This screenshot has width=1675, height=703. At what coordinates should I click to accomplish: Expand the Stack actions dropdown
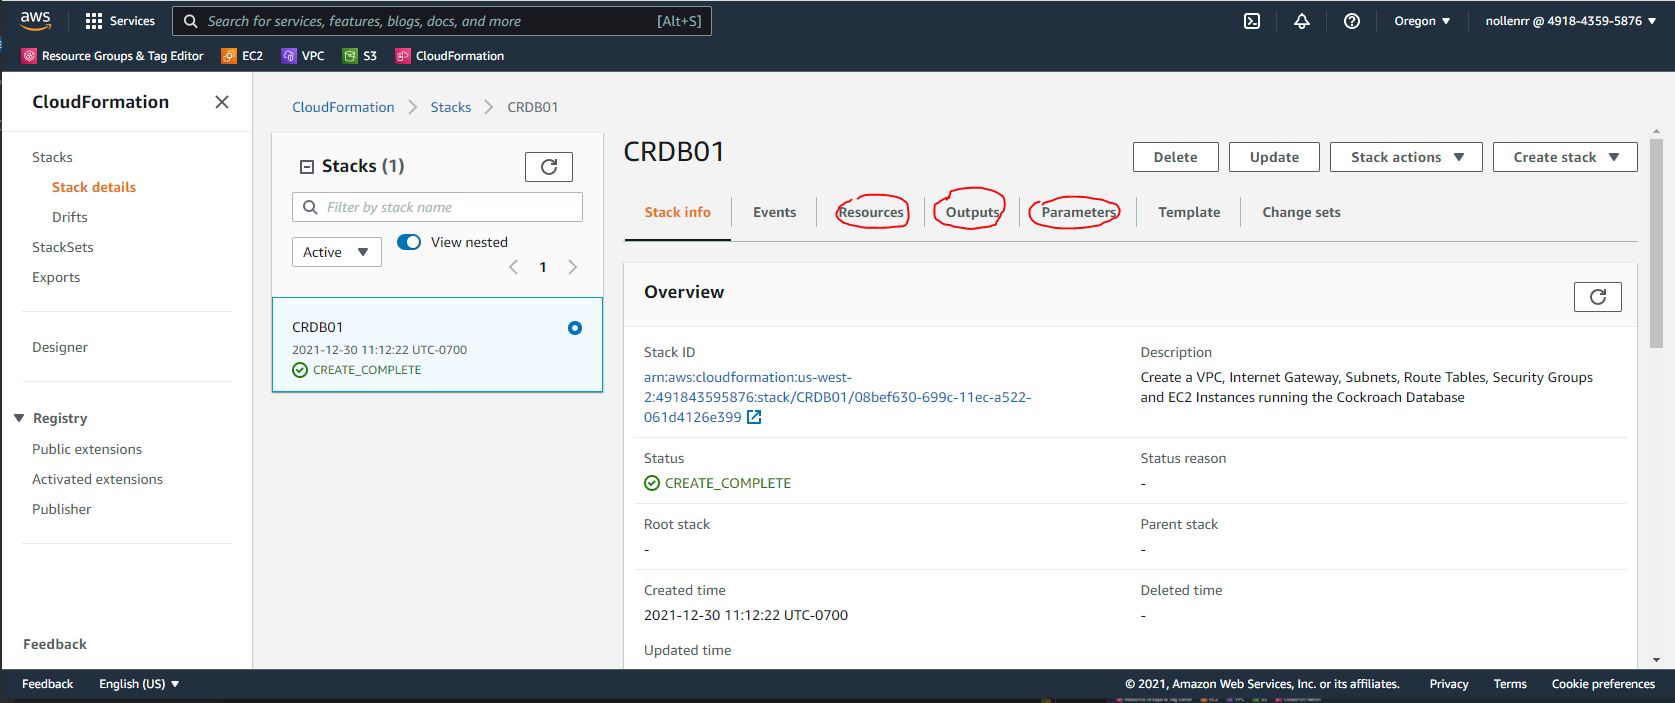(1406, 157)
